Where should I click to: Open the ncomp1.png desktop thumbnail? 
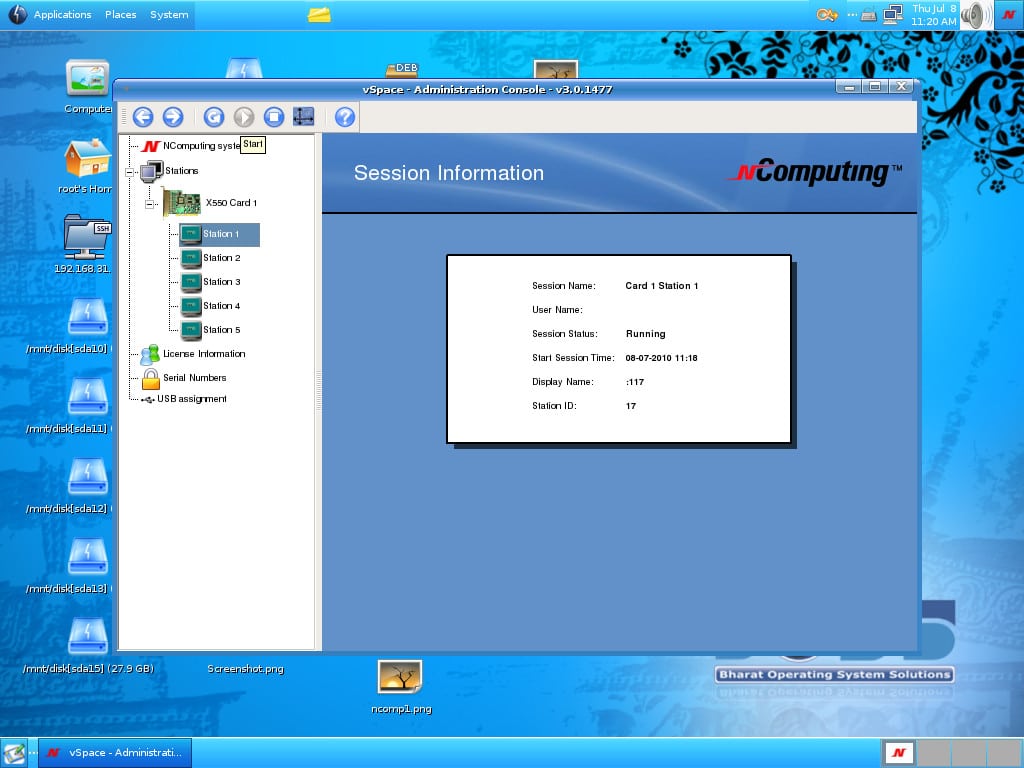pyautogui.click(x=400, y=678)
